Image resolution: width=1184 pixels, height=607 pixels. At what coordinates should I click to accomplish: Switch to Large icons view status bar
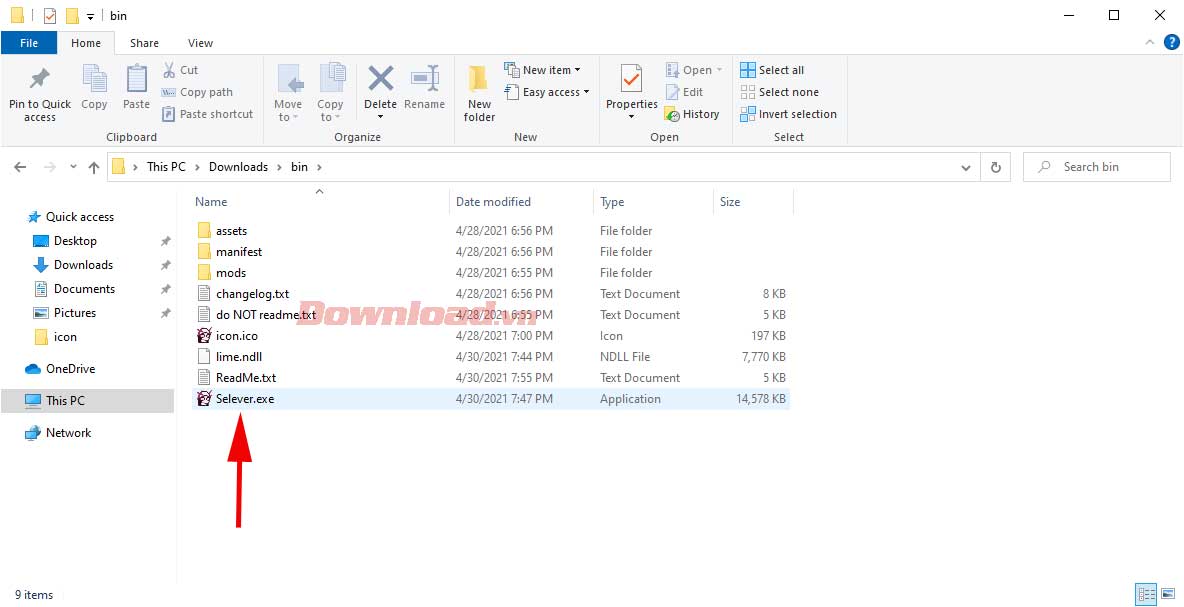(x=1167, y=595)
